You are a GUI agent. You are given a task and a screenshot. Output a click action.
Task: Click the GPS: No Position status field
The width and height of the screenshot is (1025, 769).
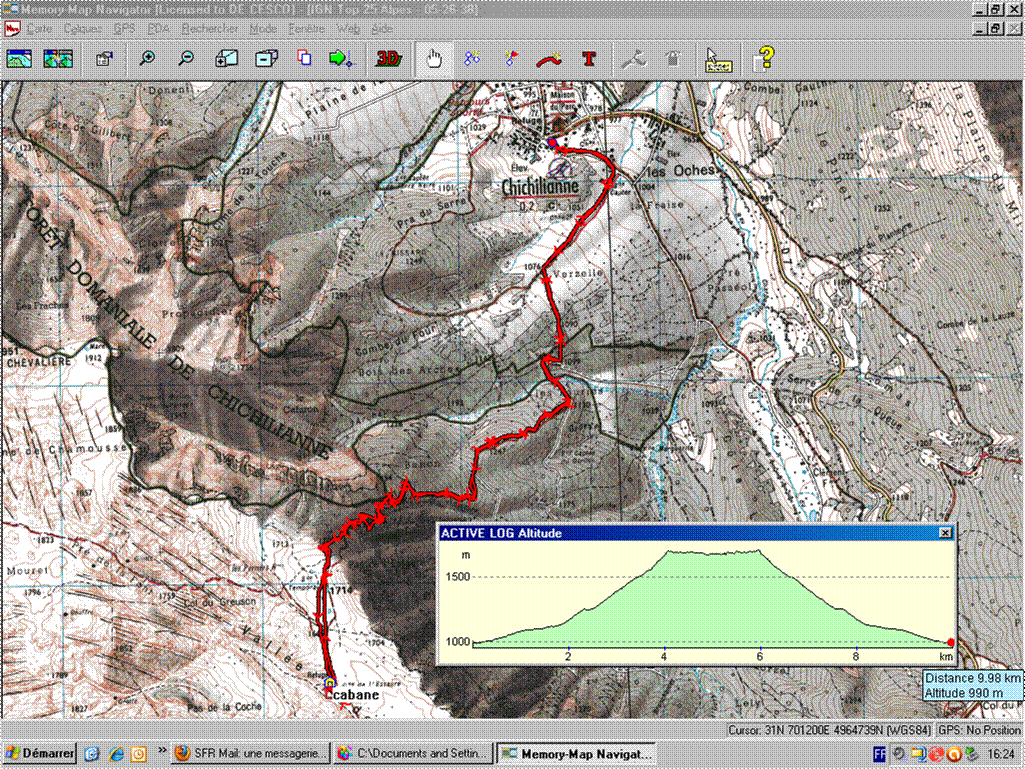979,730
